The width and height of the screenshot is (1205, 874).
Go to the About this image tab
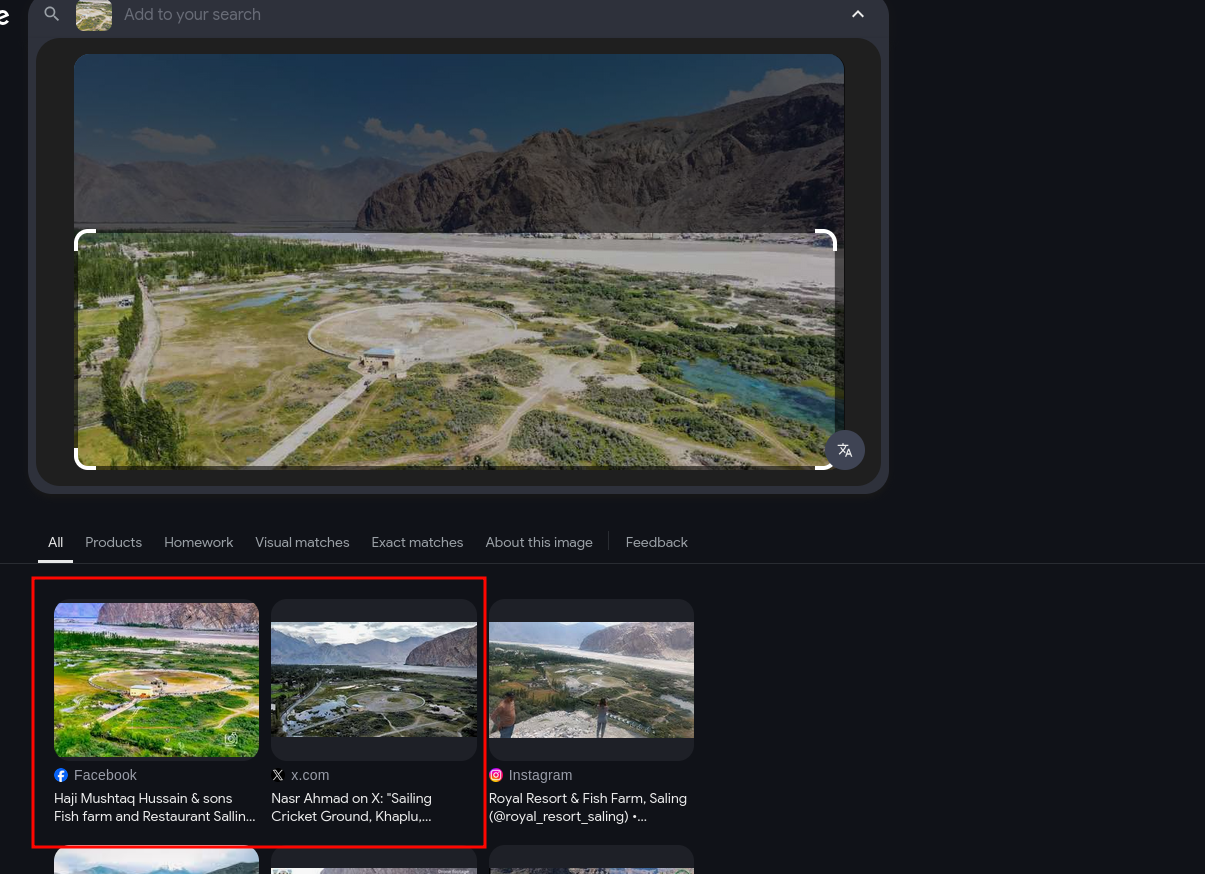tap(539, 542)
